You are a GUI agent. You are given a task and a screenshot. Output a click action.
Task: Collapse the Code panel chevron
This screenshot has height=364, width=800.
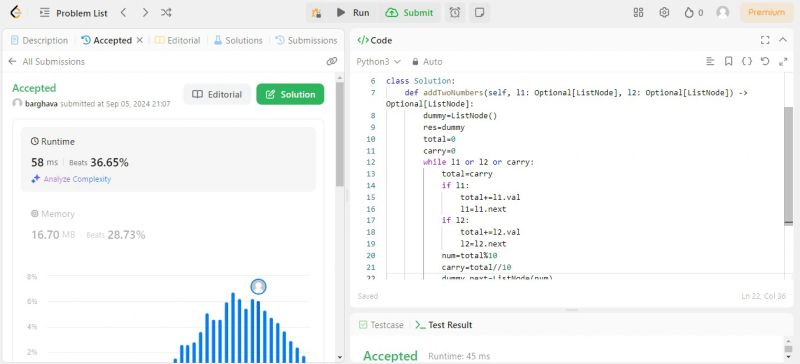pyautogui.click(x=783, y=40)
